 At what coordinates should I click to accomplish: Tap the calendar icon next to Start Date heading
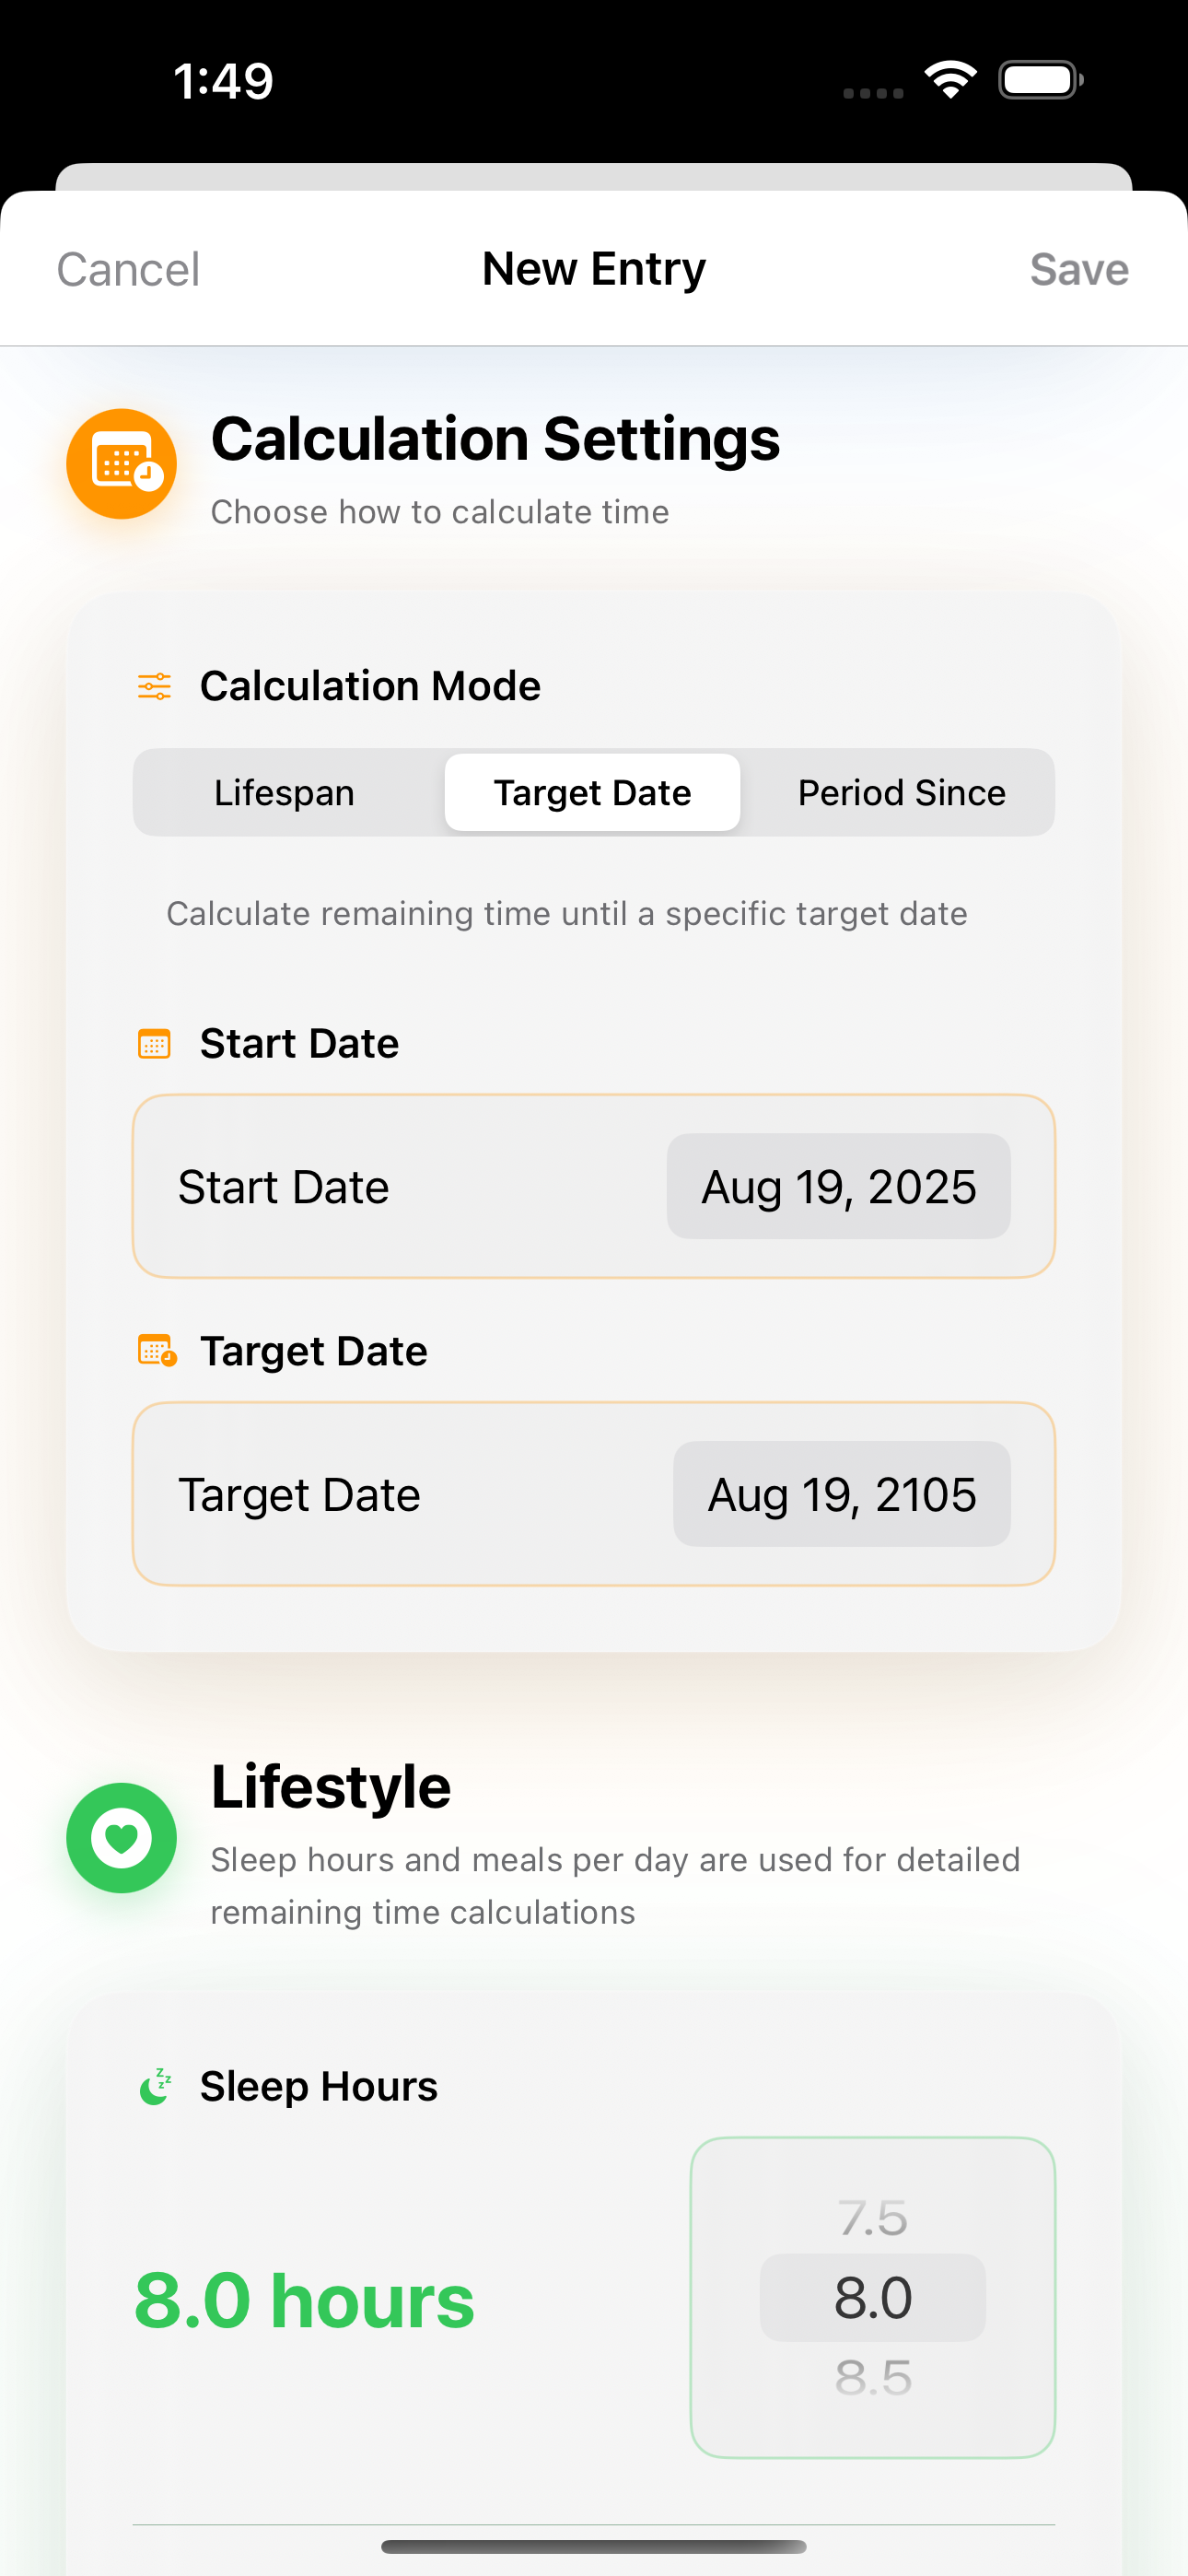click(x=154, y=1044)
